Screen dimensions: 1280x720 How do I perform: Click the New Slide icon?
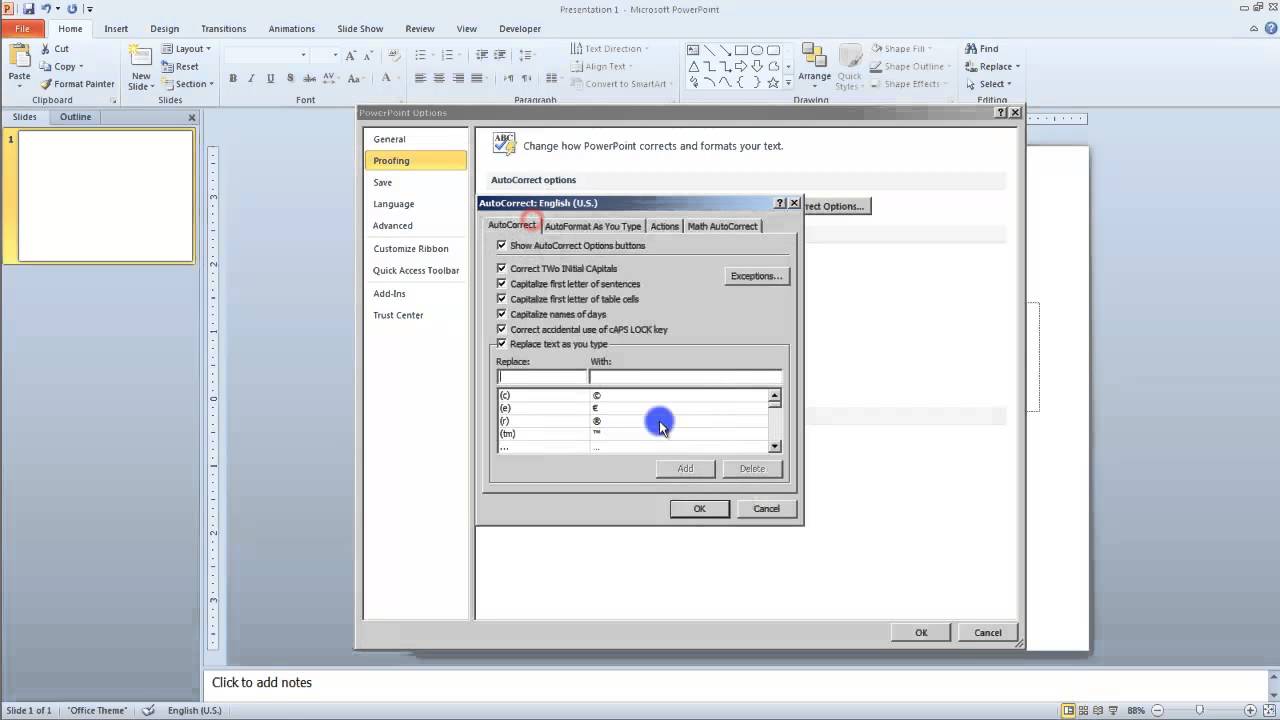tap(141, 56)
